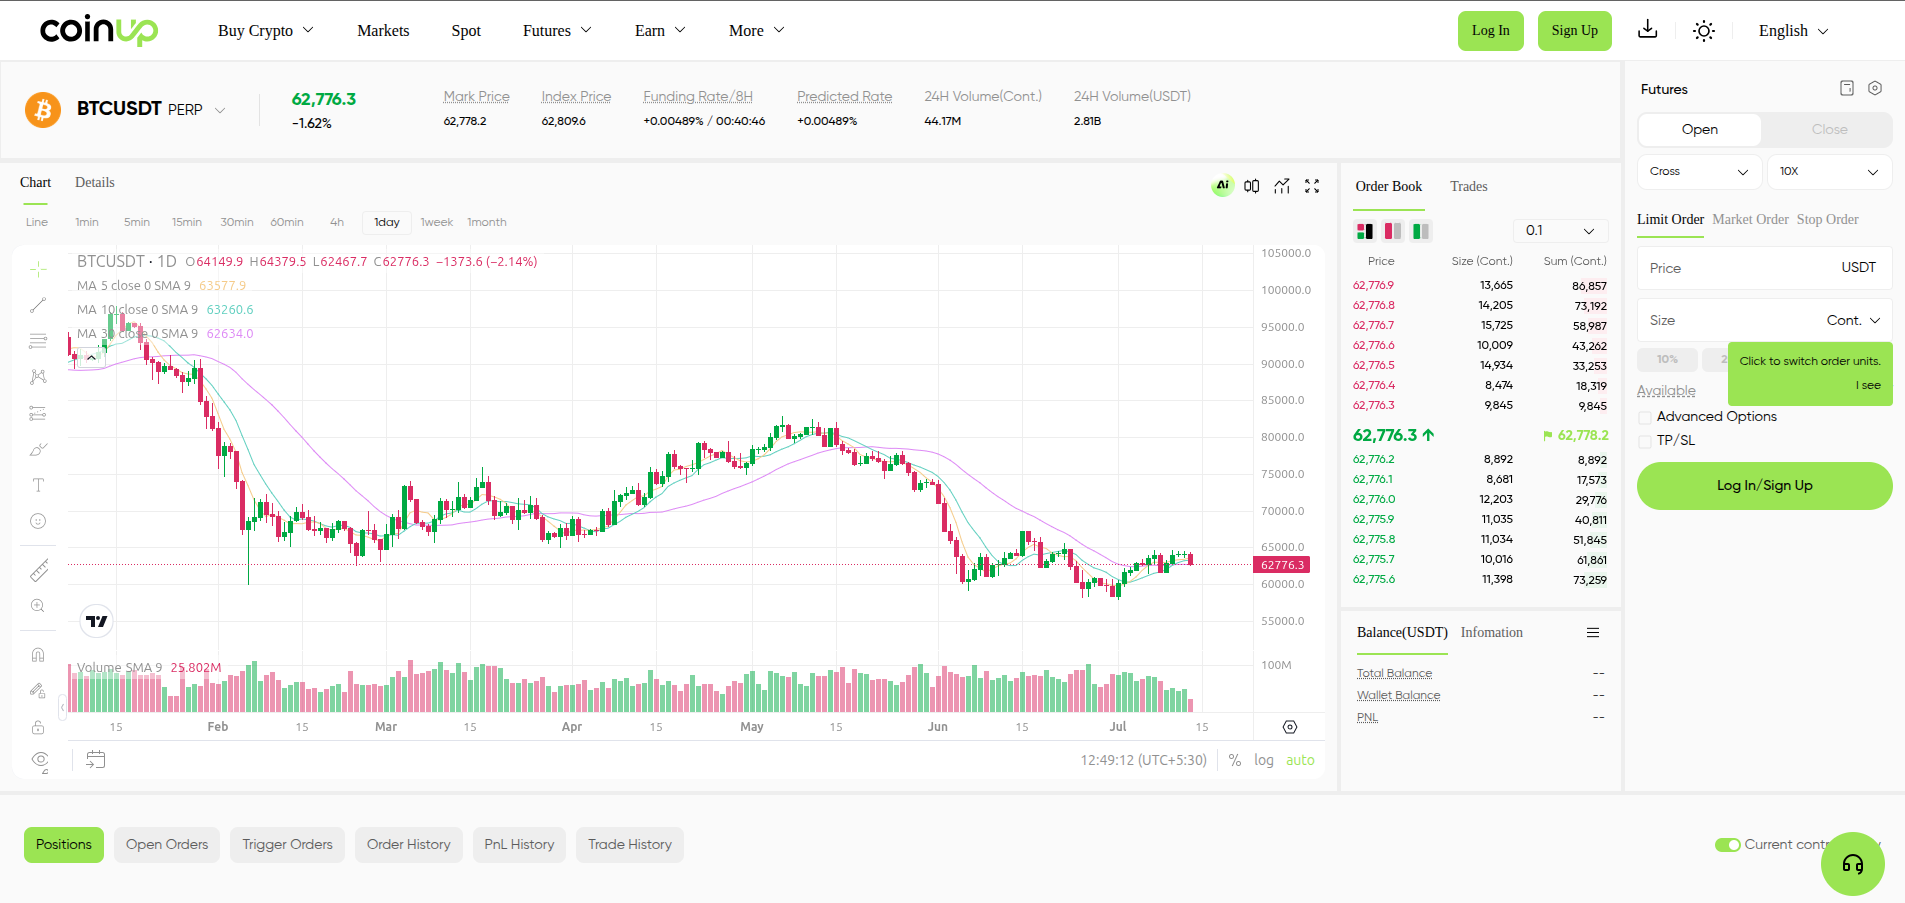This screenshot has width=1905, height=903.
Task: Open the Cross margin mode dropdown
Action: [x=1699, y=171]
